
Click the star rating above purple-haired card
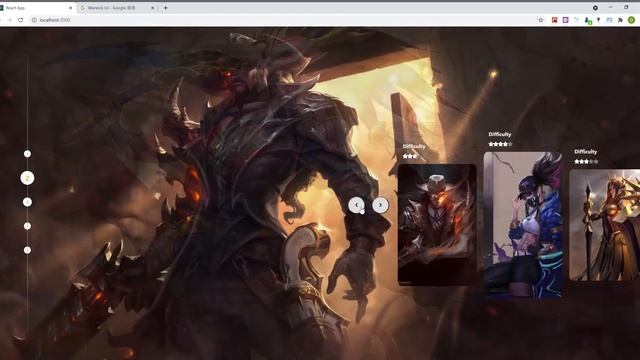point(500,144)
